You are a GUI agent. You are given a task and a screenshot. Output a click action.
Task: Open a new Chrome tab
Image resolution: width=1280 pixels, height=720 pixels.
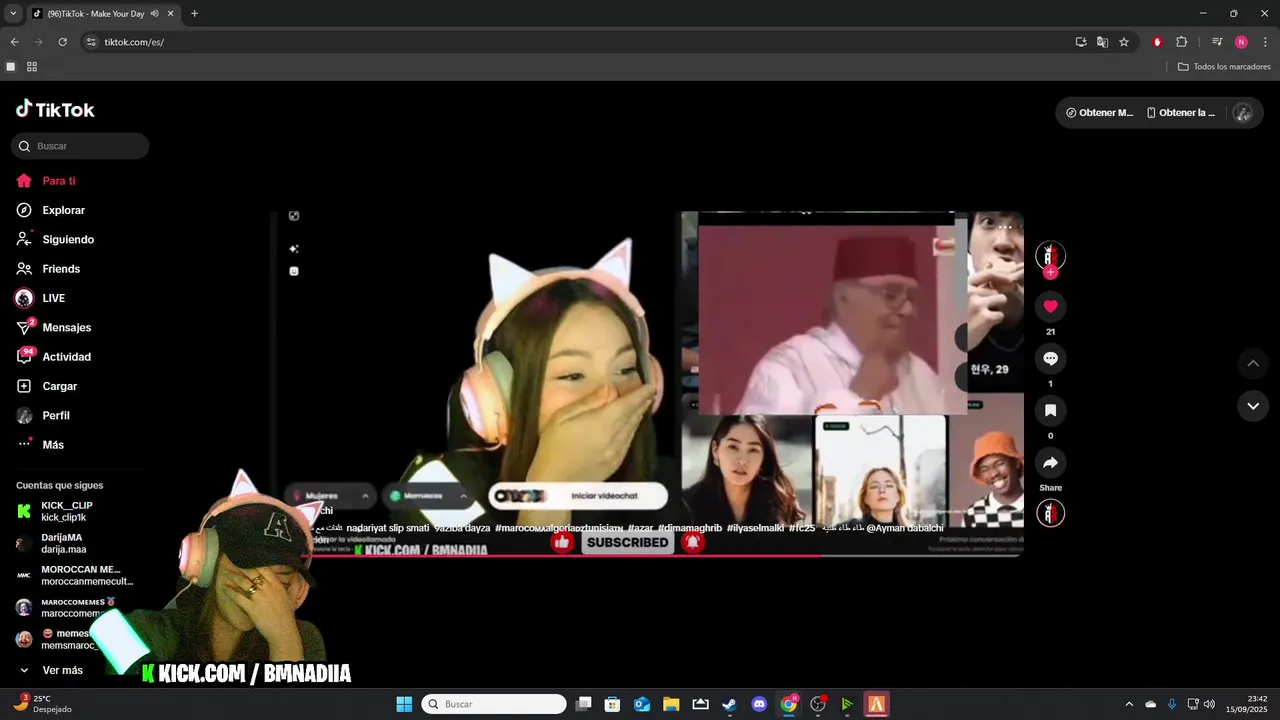[x=194, y=14]
